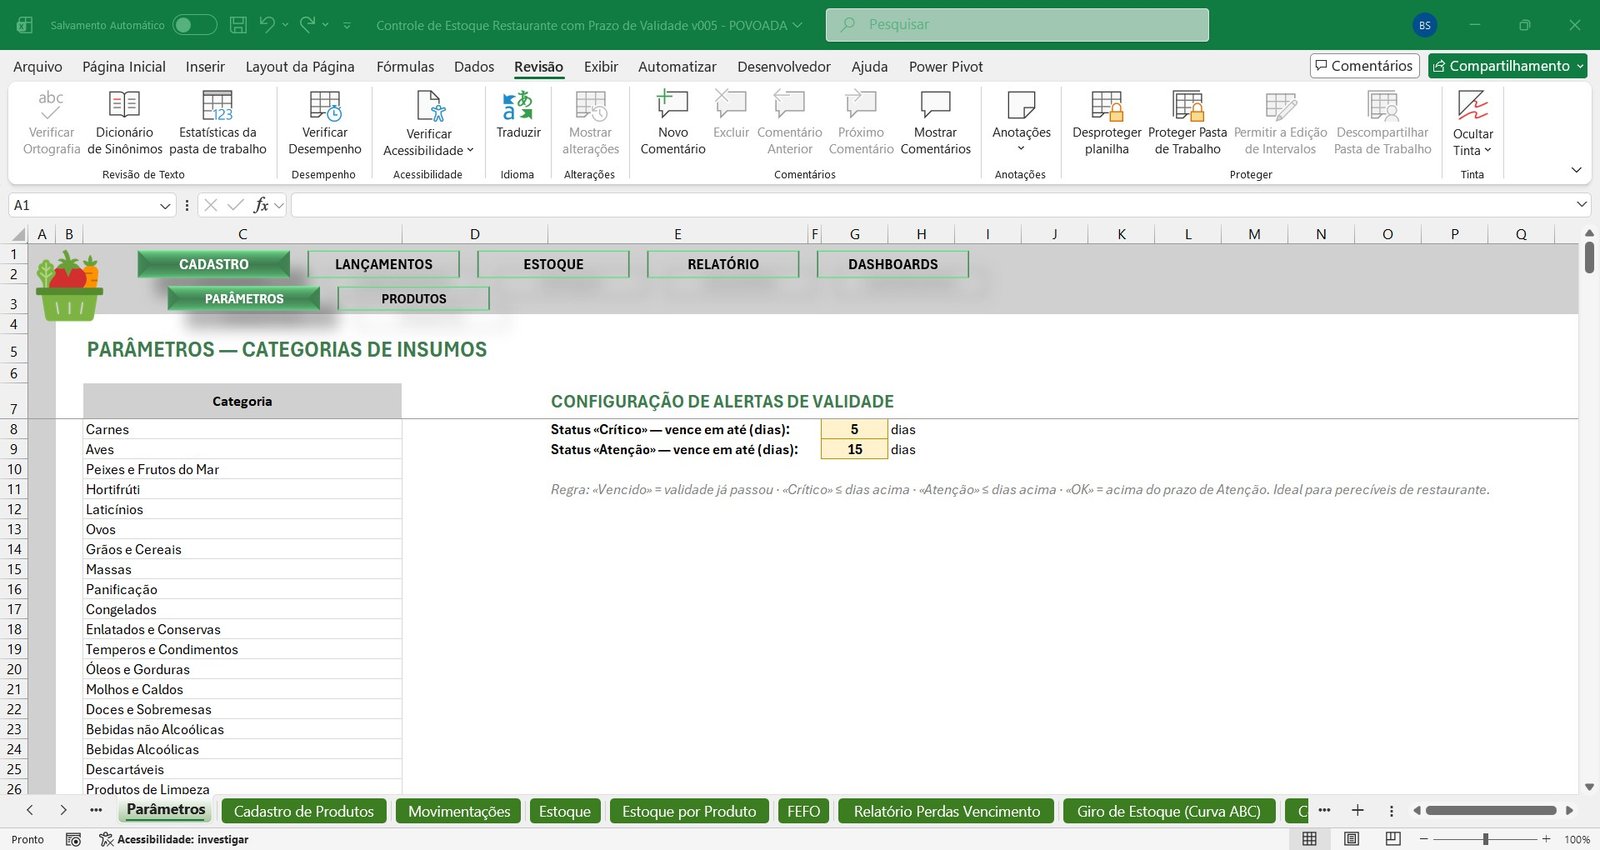The width and height of the screenshot is (1600, 850).
Task: Switch to the Página Inicial tab
Action: (x=124, y=67)
